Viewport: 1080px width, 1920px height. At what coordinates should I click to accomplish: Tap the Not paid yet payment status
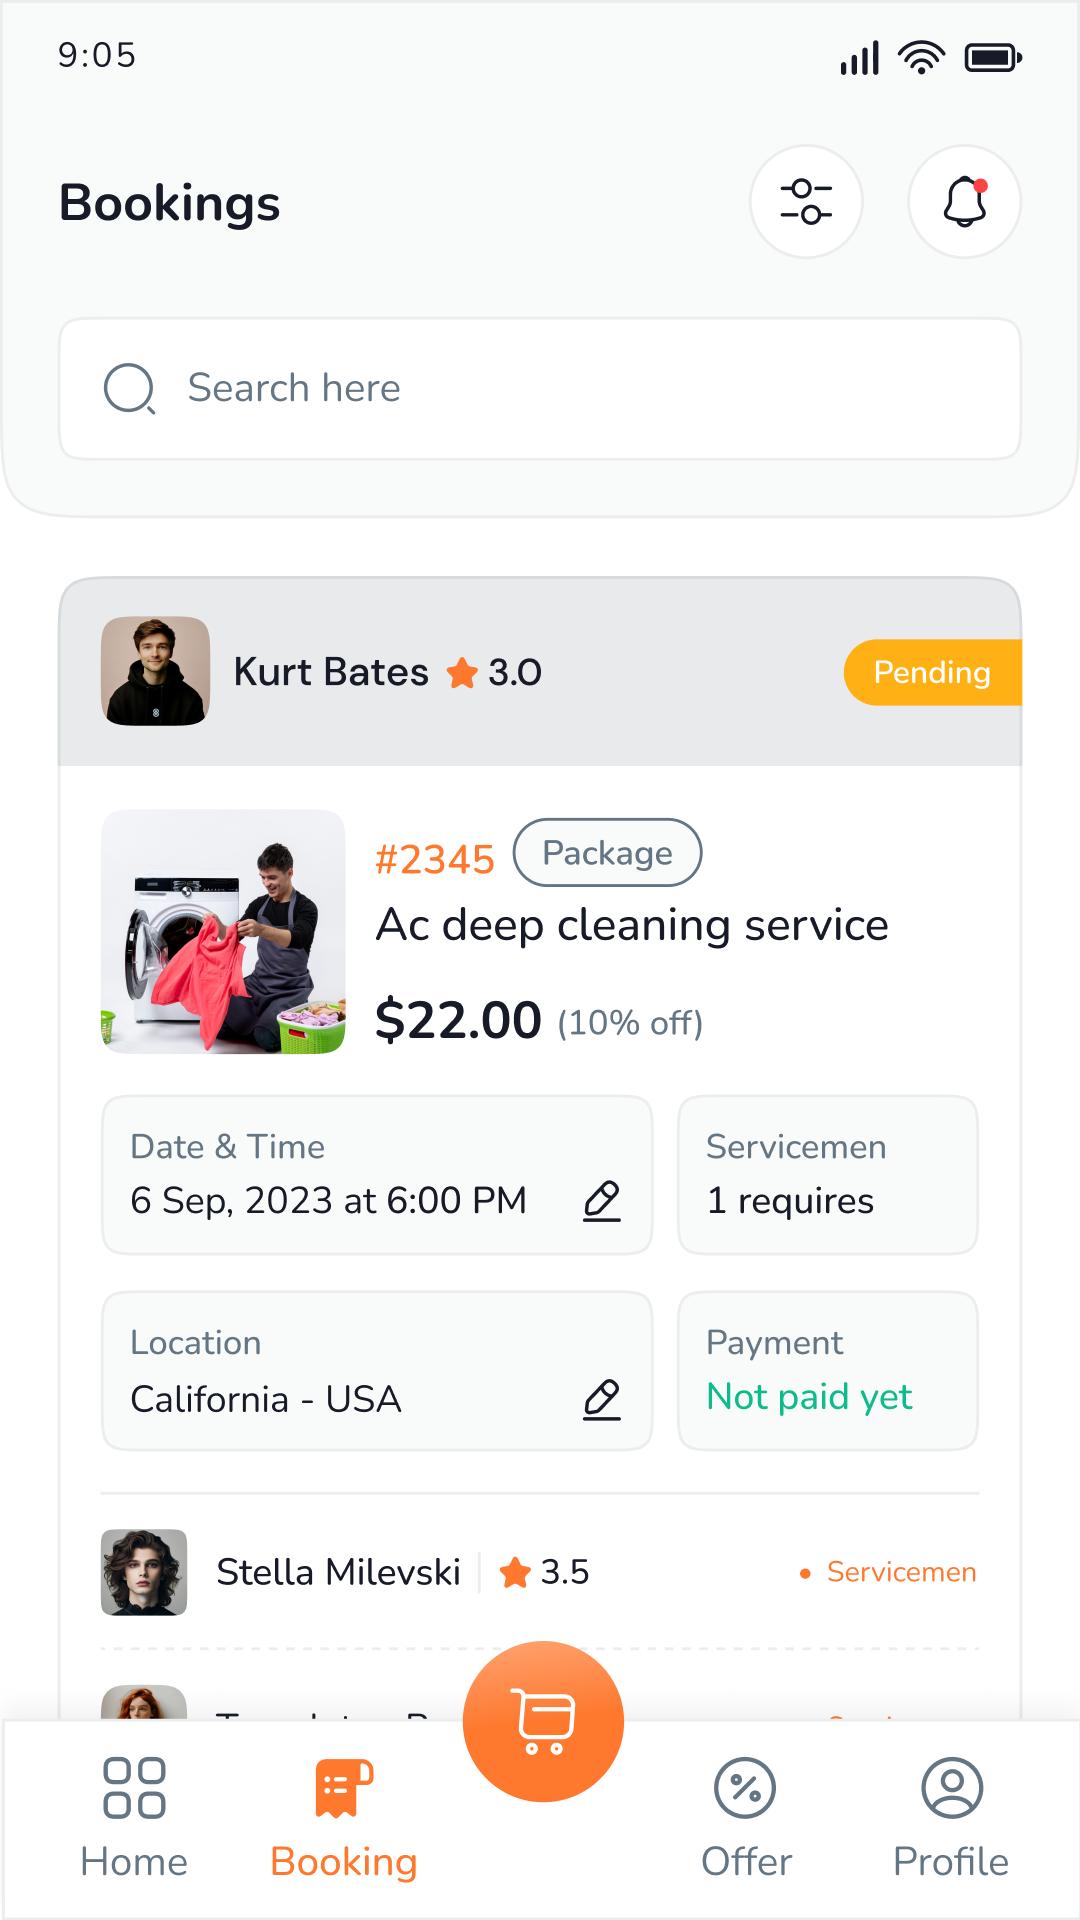[809, 1396]
